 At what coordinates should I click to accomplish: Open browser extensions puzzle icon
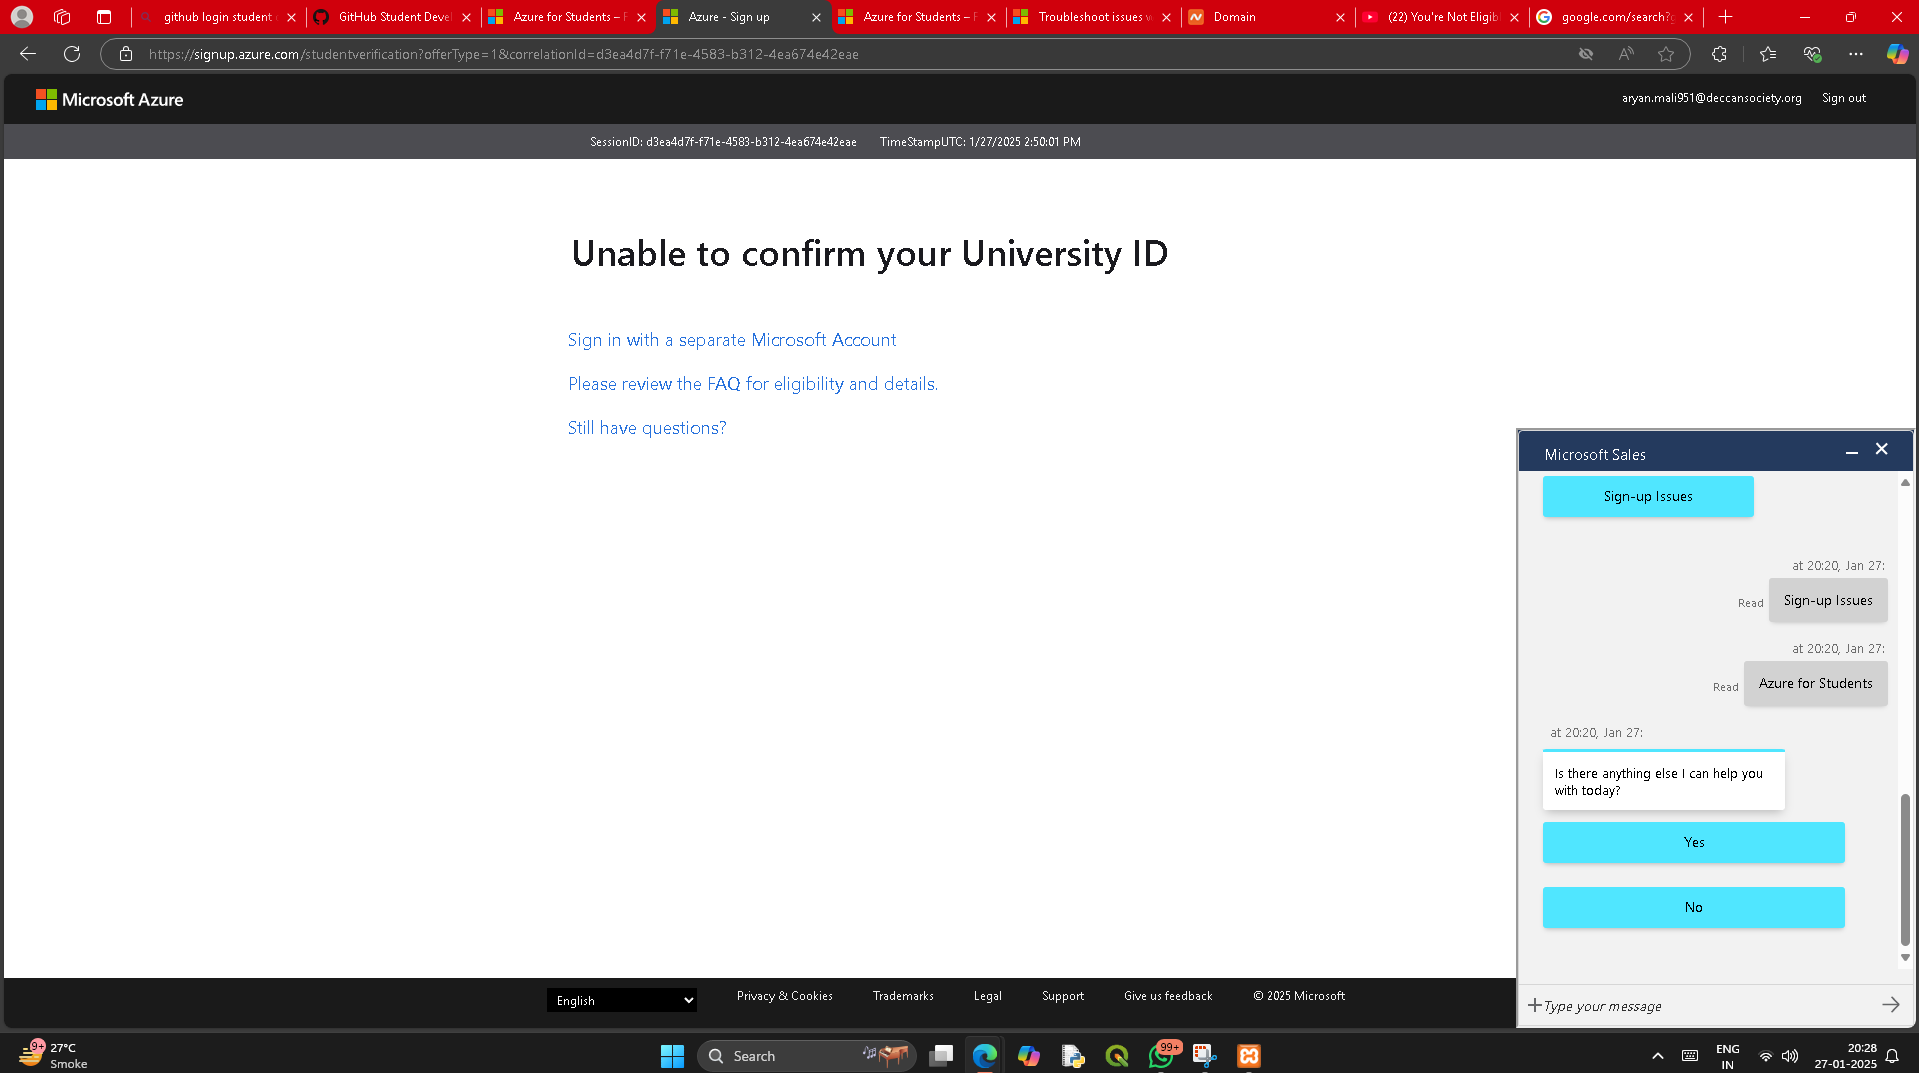(x=1719, y=54)
